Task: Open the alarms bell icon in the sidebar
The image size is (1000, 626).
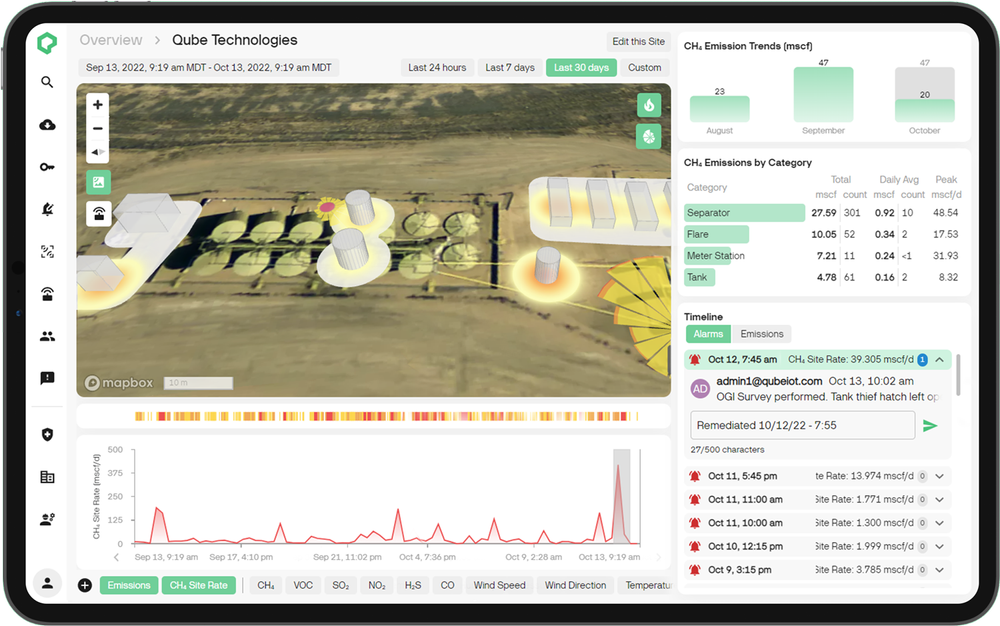Action: [46, 209]
